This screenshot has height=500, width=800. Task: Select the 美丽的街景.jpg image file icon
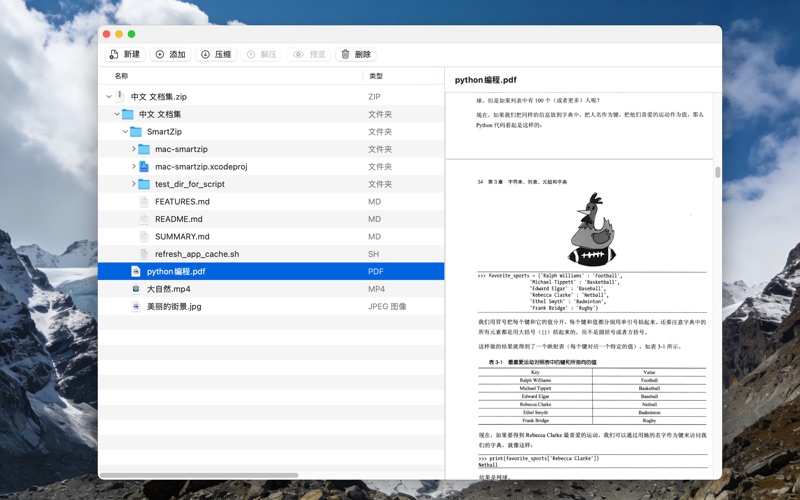coord(136,307)
